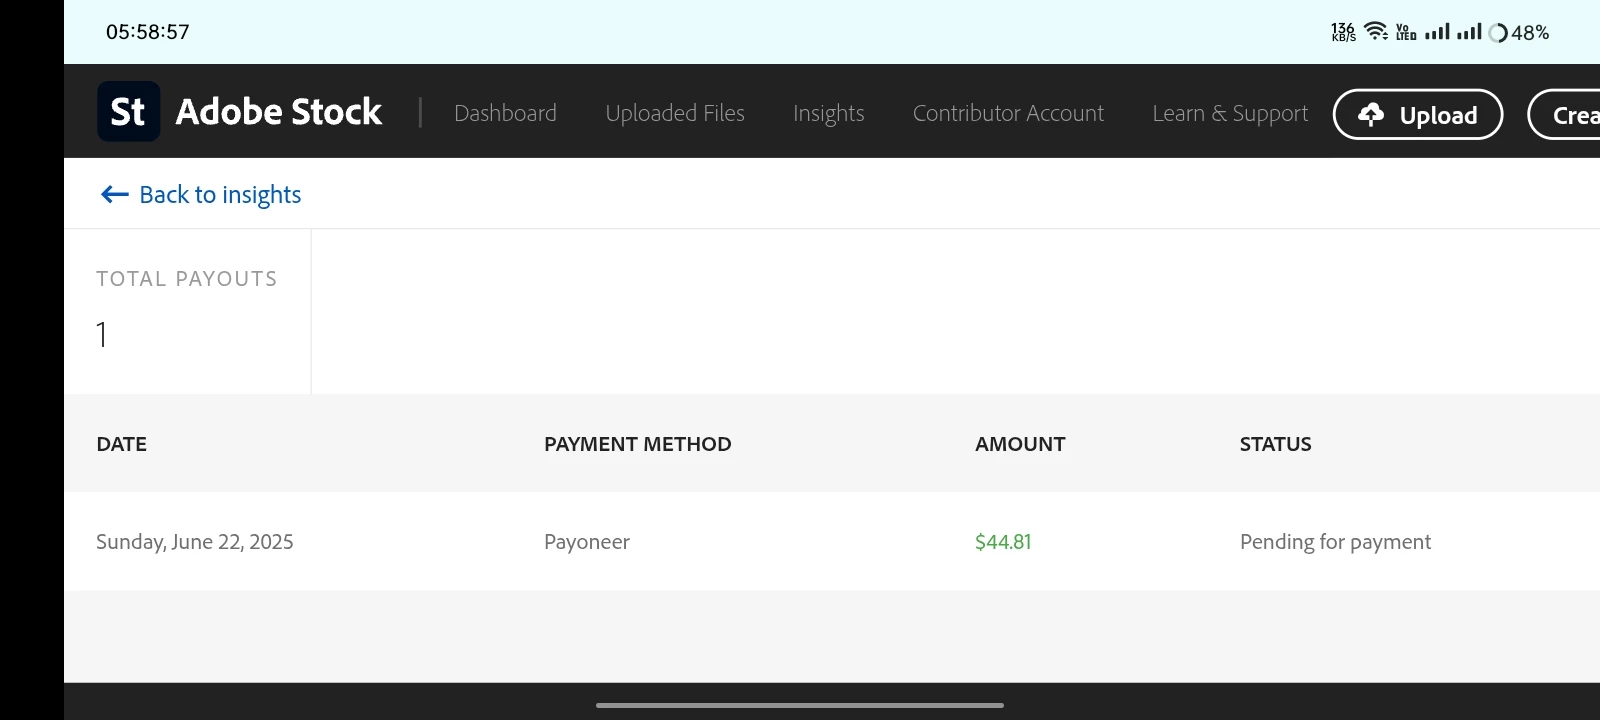
Task: Open Learn & Support menu
Action: (1230, 113)
